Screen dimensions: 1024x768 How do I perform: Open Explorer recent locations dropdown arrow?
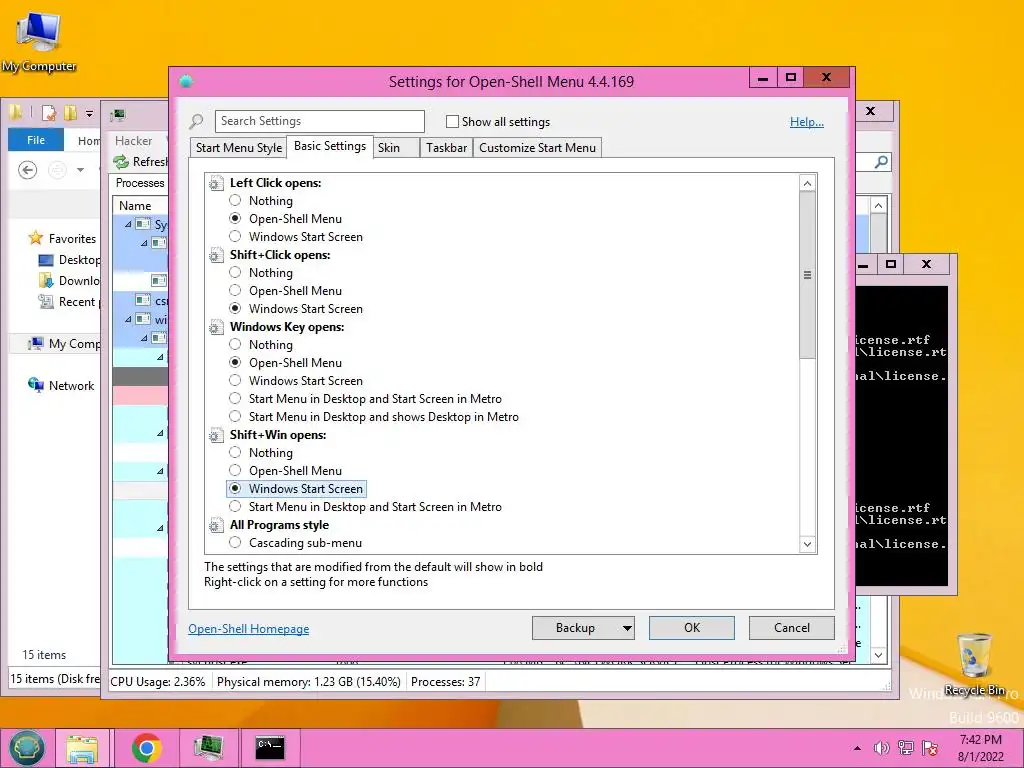click(80, 170)
